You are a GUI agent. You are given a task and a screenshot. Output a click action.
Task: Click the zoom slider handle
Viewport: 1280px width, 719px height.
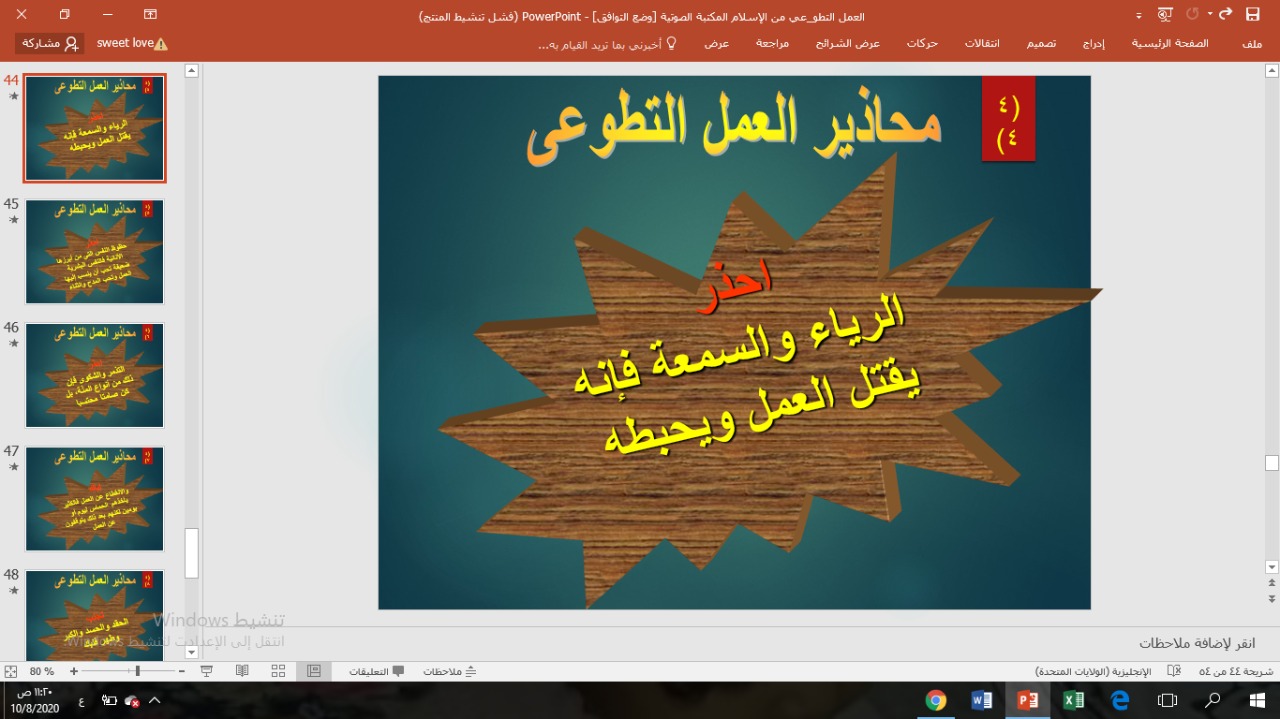[137, 671]
